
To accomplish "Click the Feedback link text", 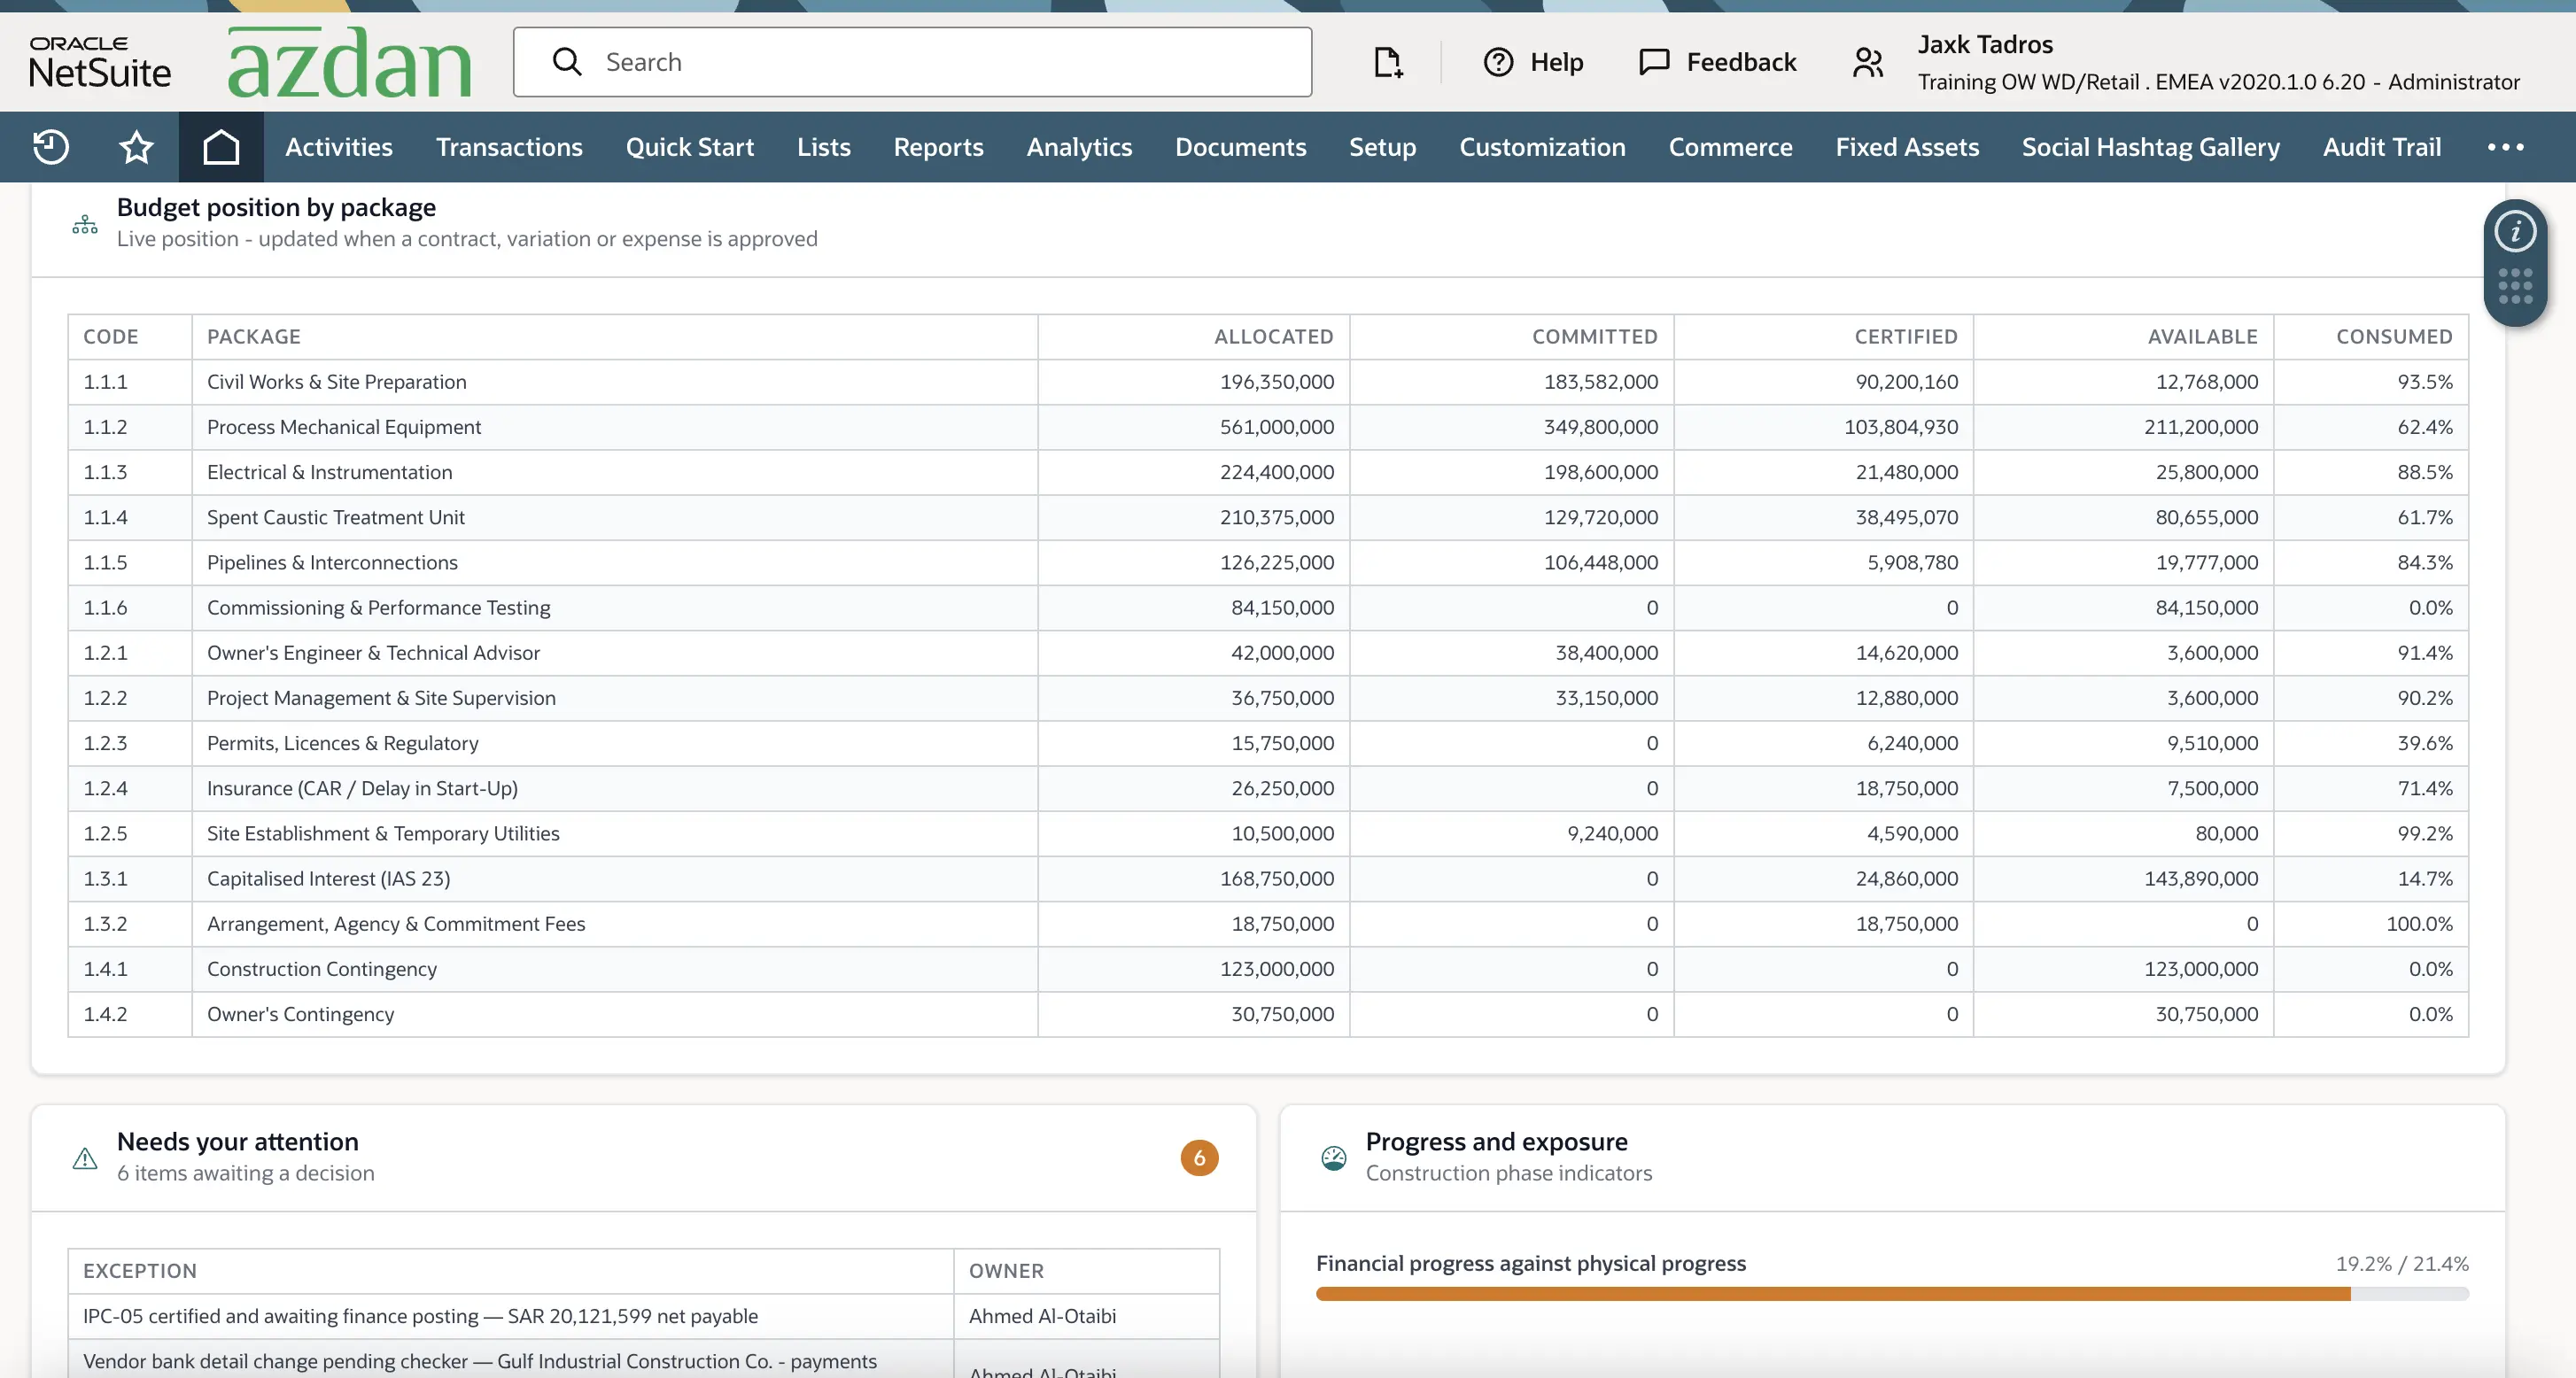I will pos(1741,62).
